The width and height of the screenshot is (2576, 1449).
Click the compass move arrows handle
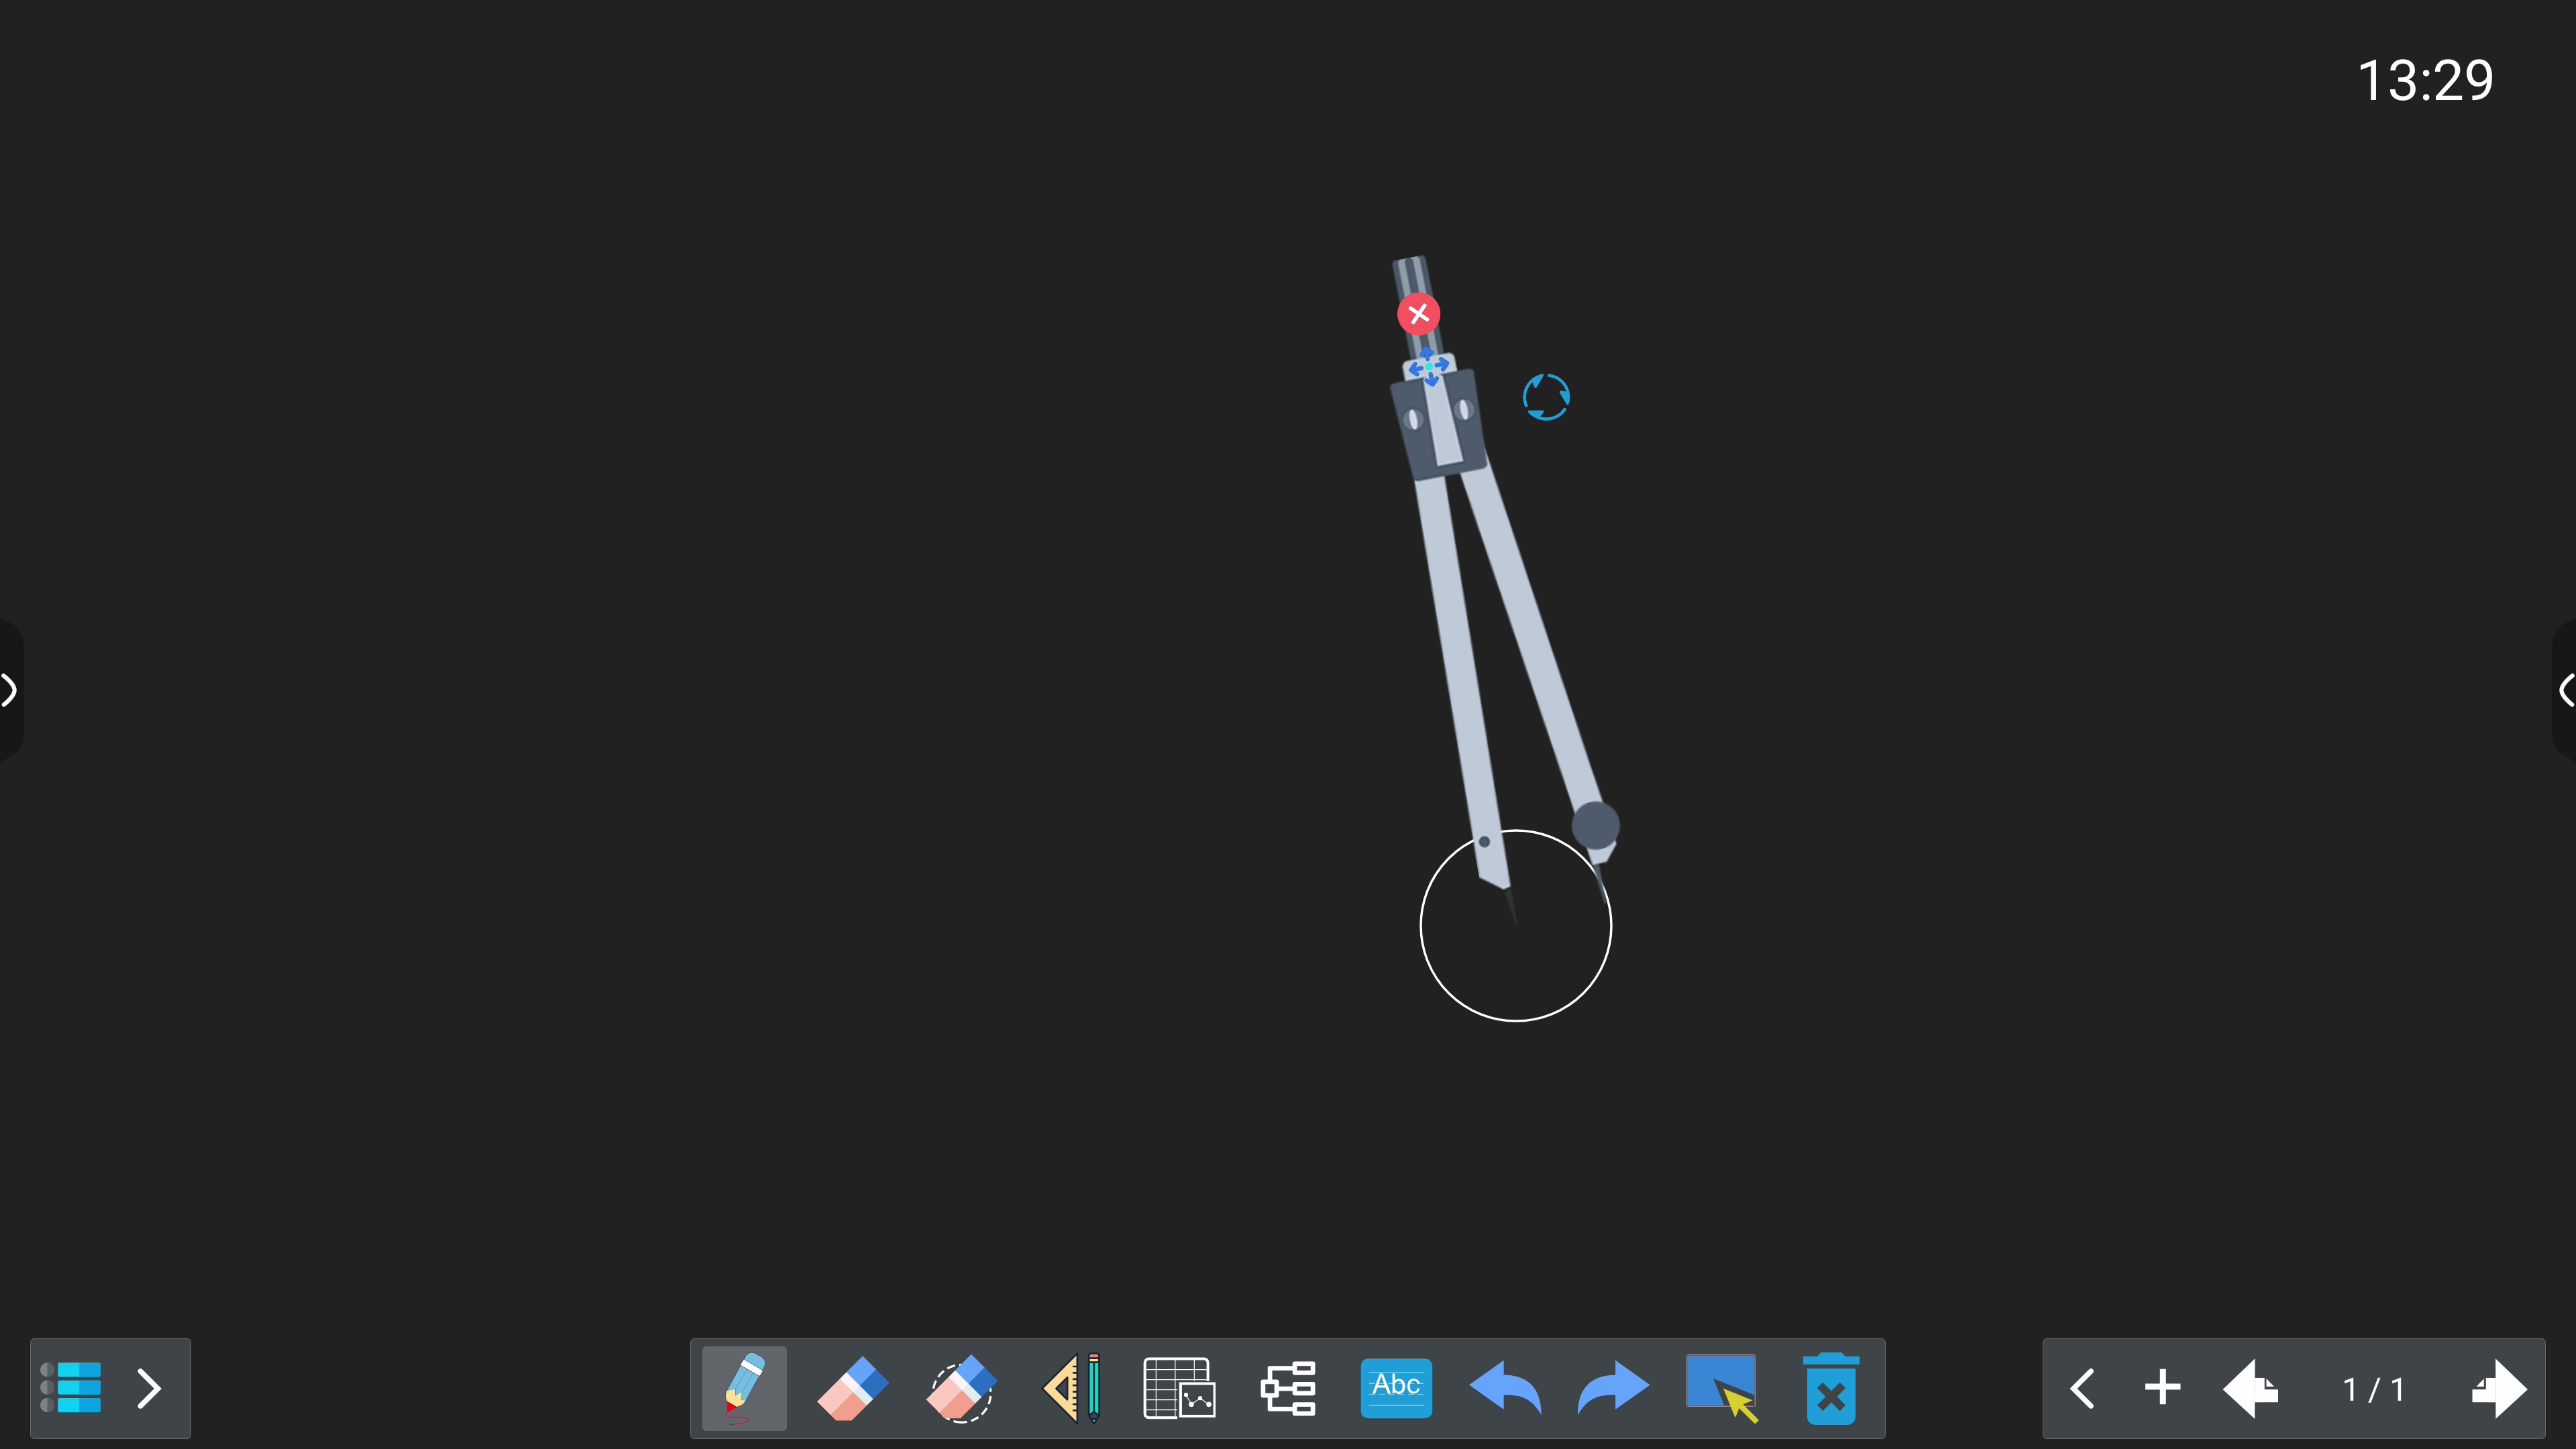click(1429, 367)
